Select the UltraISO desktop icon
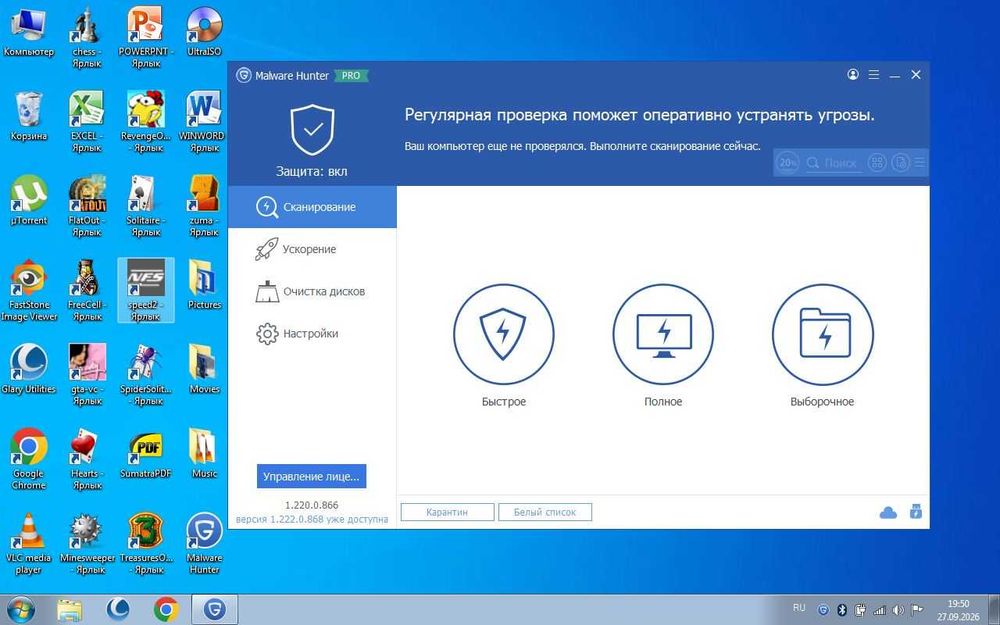Viewport: 1000px width, 625px height. pos(204,32)
